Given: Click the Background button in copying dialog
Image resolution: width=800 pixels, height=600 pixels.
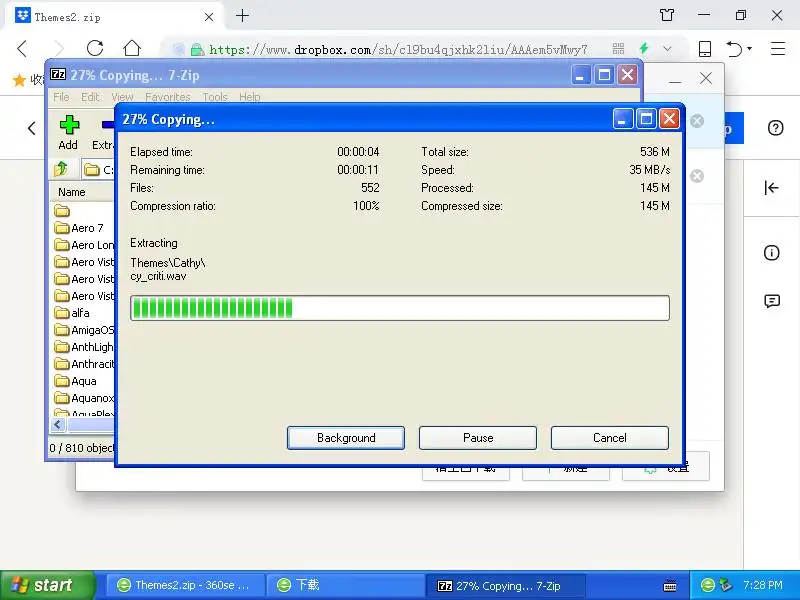Looking at the screenshot, I should tap(346, 438).
